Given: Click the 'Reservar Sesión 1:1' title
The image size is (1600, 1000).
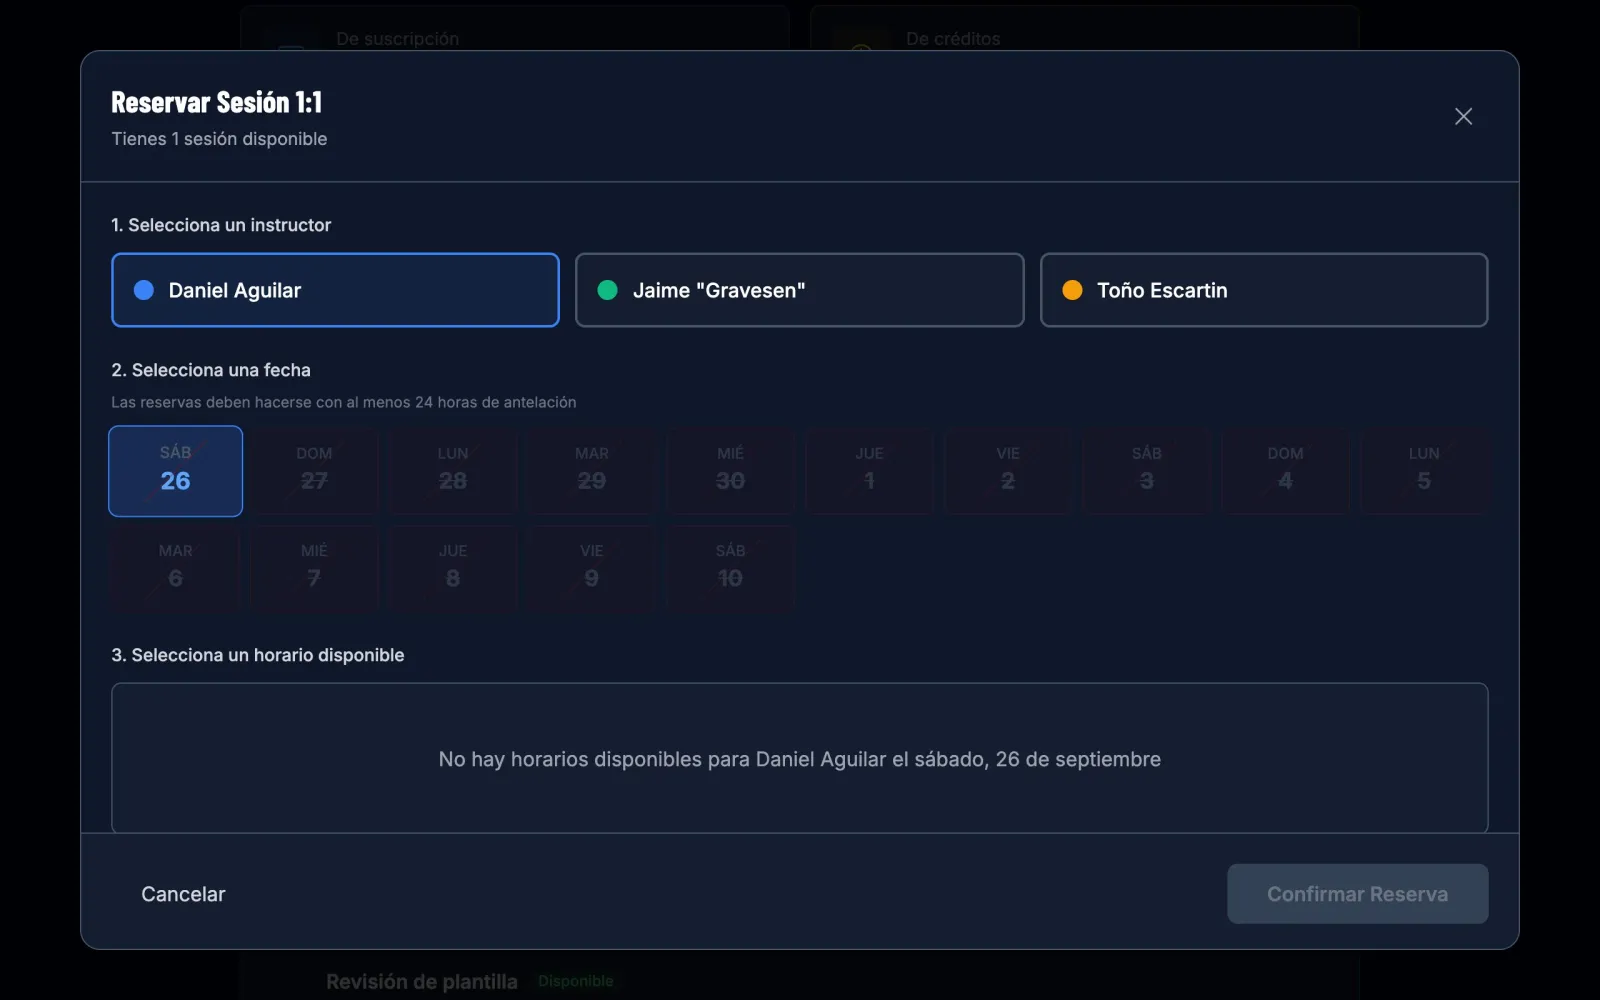Looking at the screenshot, I should (217, 102).
